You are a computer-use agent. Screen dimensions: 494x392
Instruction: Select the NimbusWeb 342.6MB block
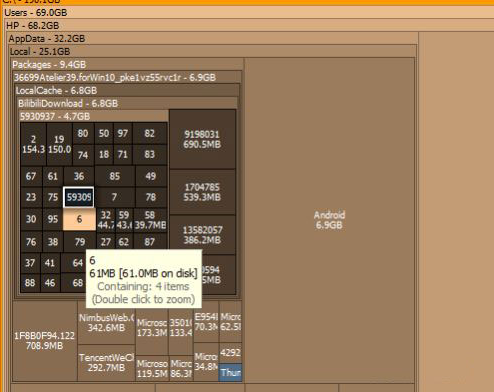pos(106,323)
